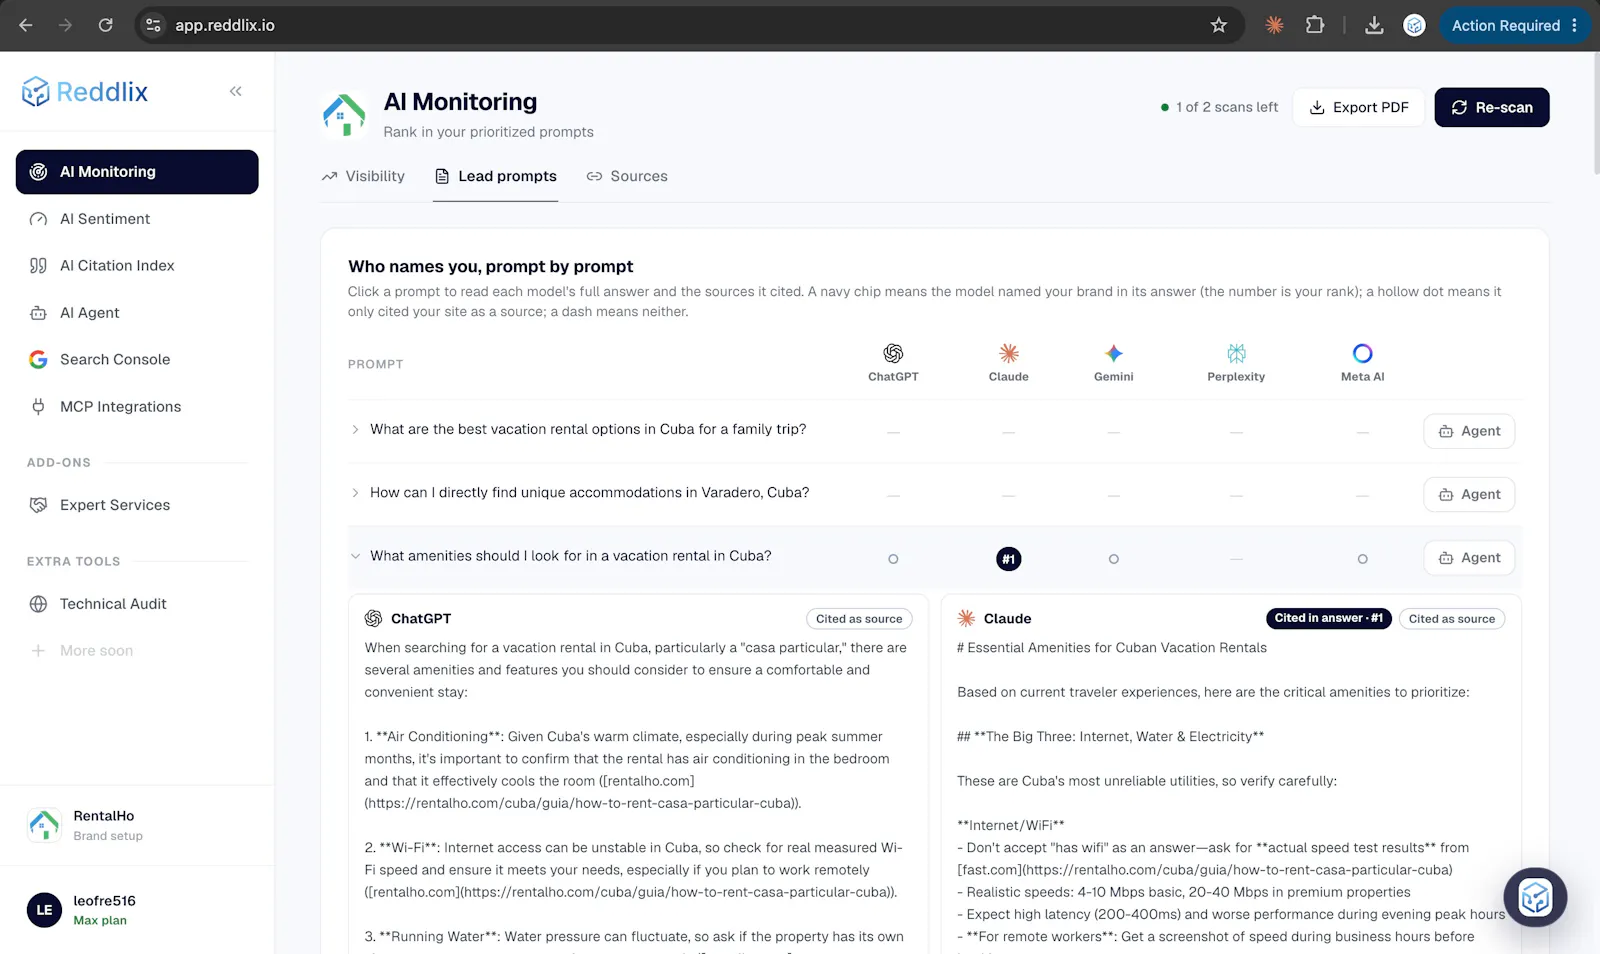1600x954 pixels.
Task: Reload the browser page
Action: [105, 25]
